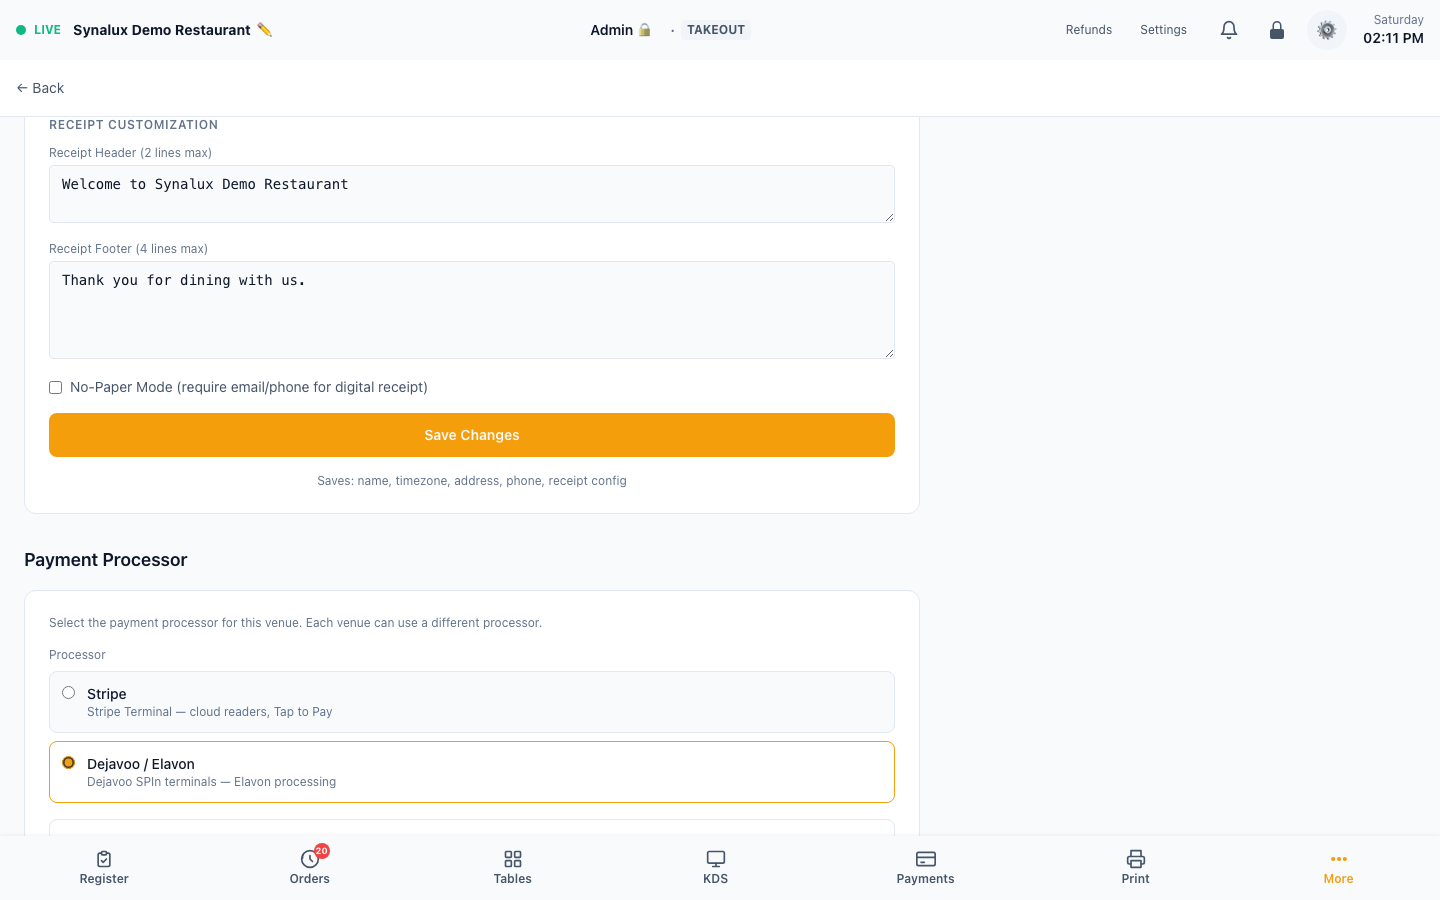Viewport: 1440px width, 900px height.
Task: Open the More ellipsis icon
Action: click(x=1339, y=859)
